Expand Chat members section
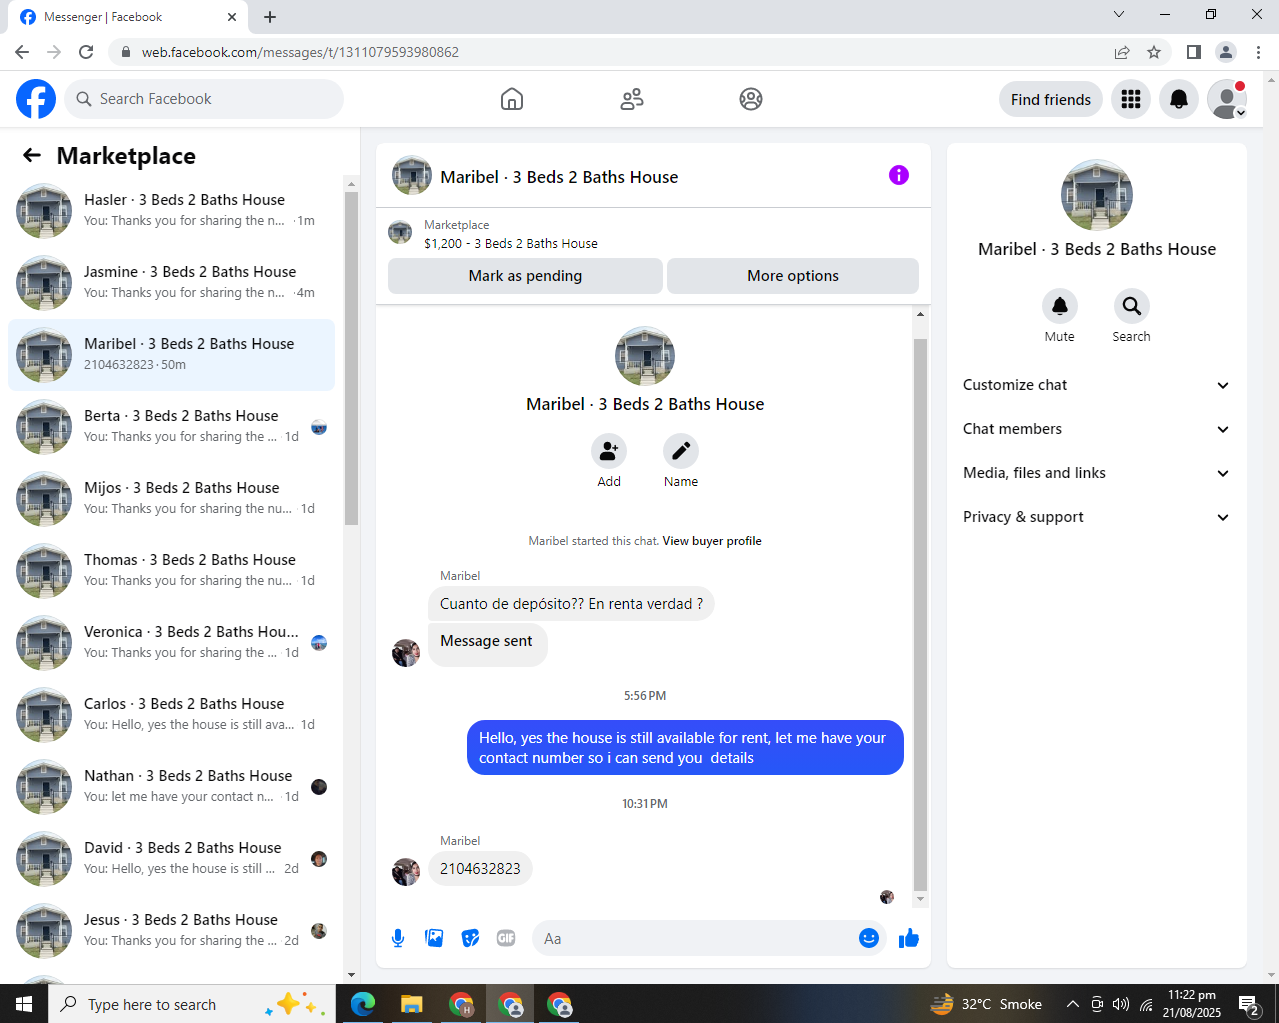Viewport: 1279px width, 1023px height. (1097, 429)
